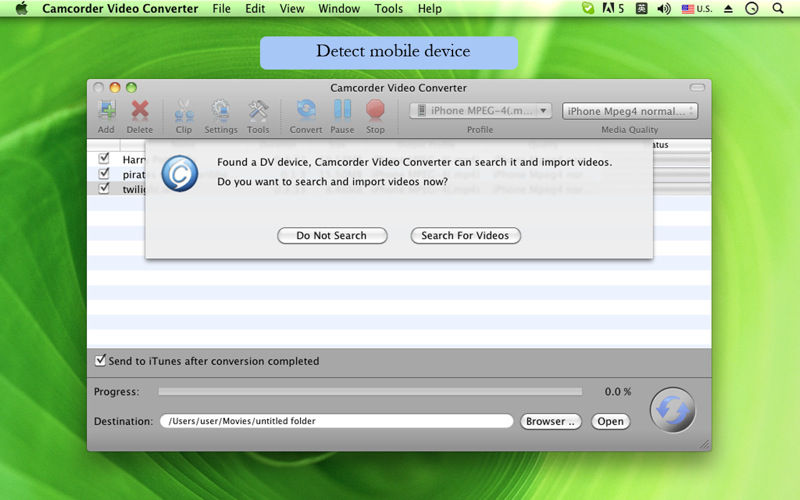Click the volume icon in menu bar
Image resolution: width=800 pixels, height=500 pixels.
coord(664,9)
